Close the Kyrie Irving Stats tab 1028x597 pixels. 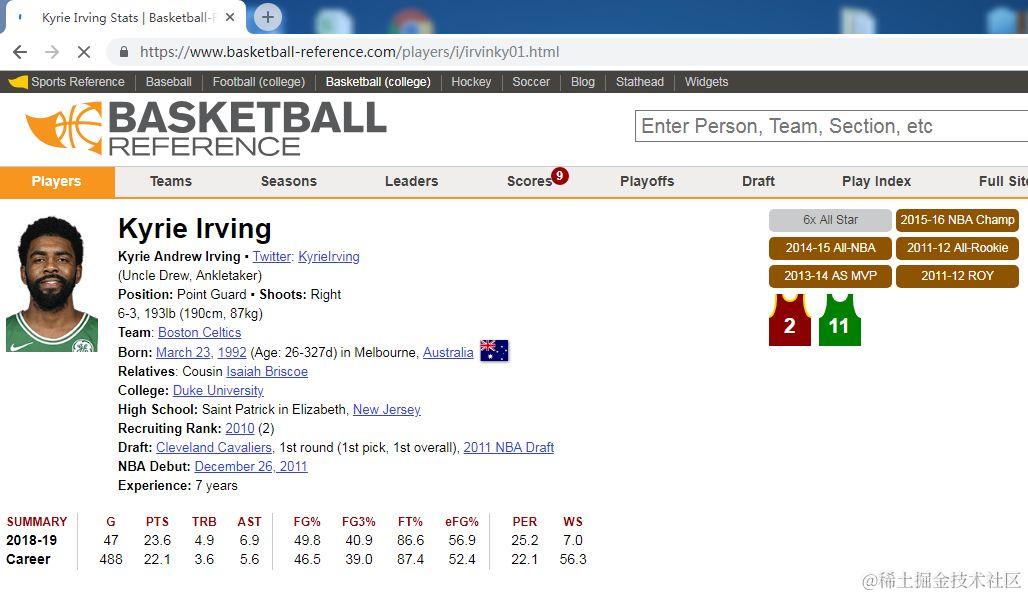[230, 18]
